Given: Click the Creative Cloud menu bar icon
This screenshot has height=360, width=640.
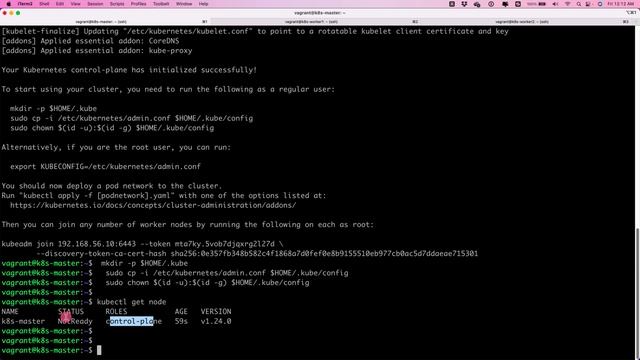Looking at the screenshot, I should (x=477, y=4).
